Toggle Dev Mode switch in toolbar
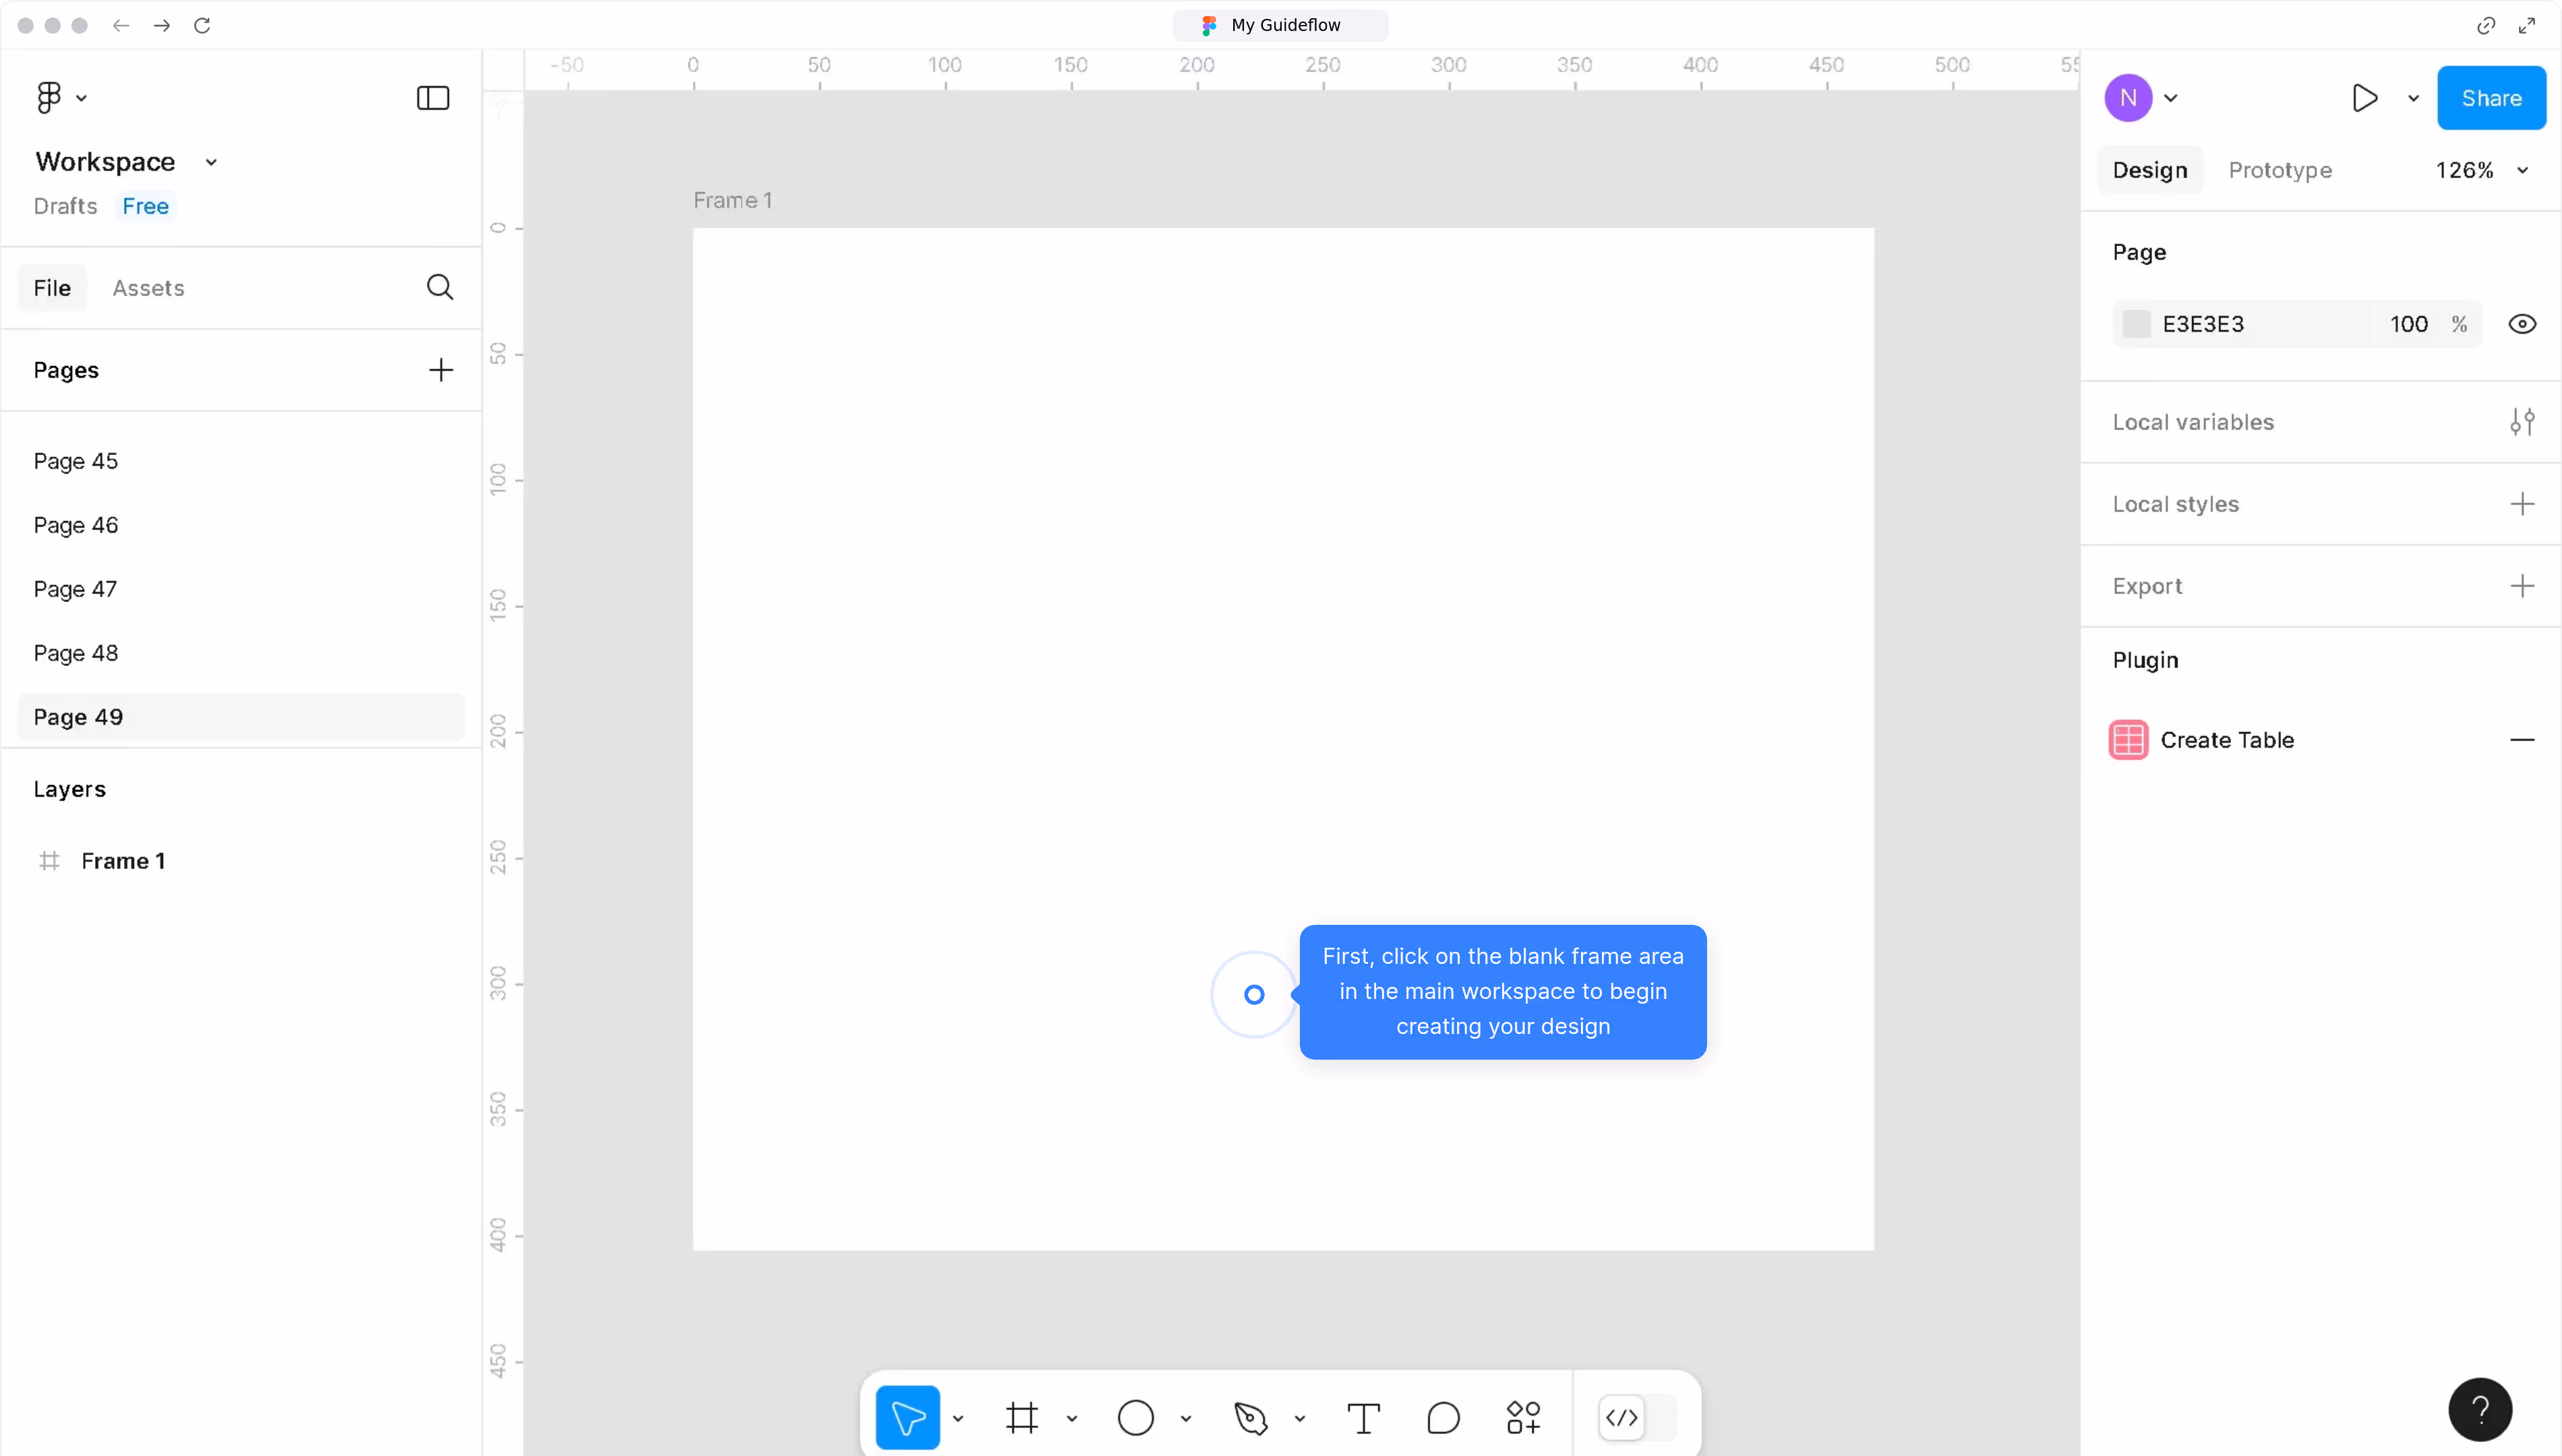 (x=1637, y=1417)
